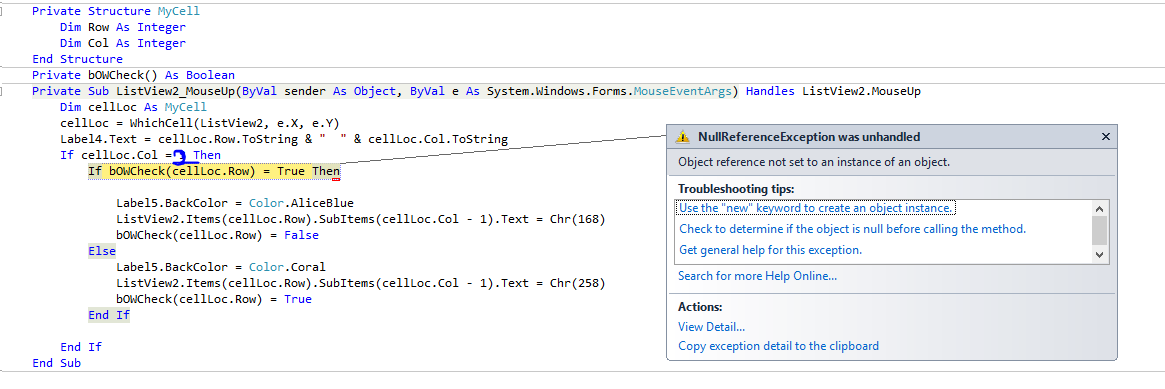Click "Search for more Help Online..."
Screen dimensions: 1165x389
click(757, 276)
